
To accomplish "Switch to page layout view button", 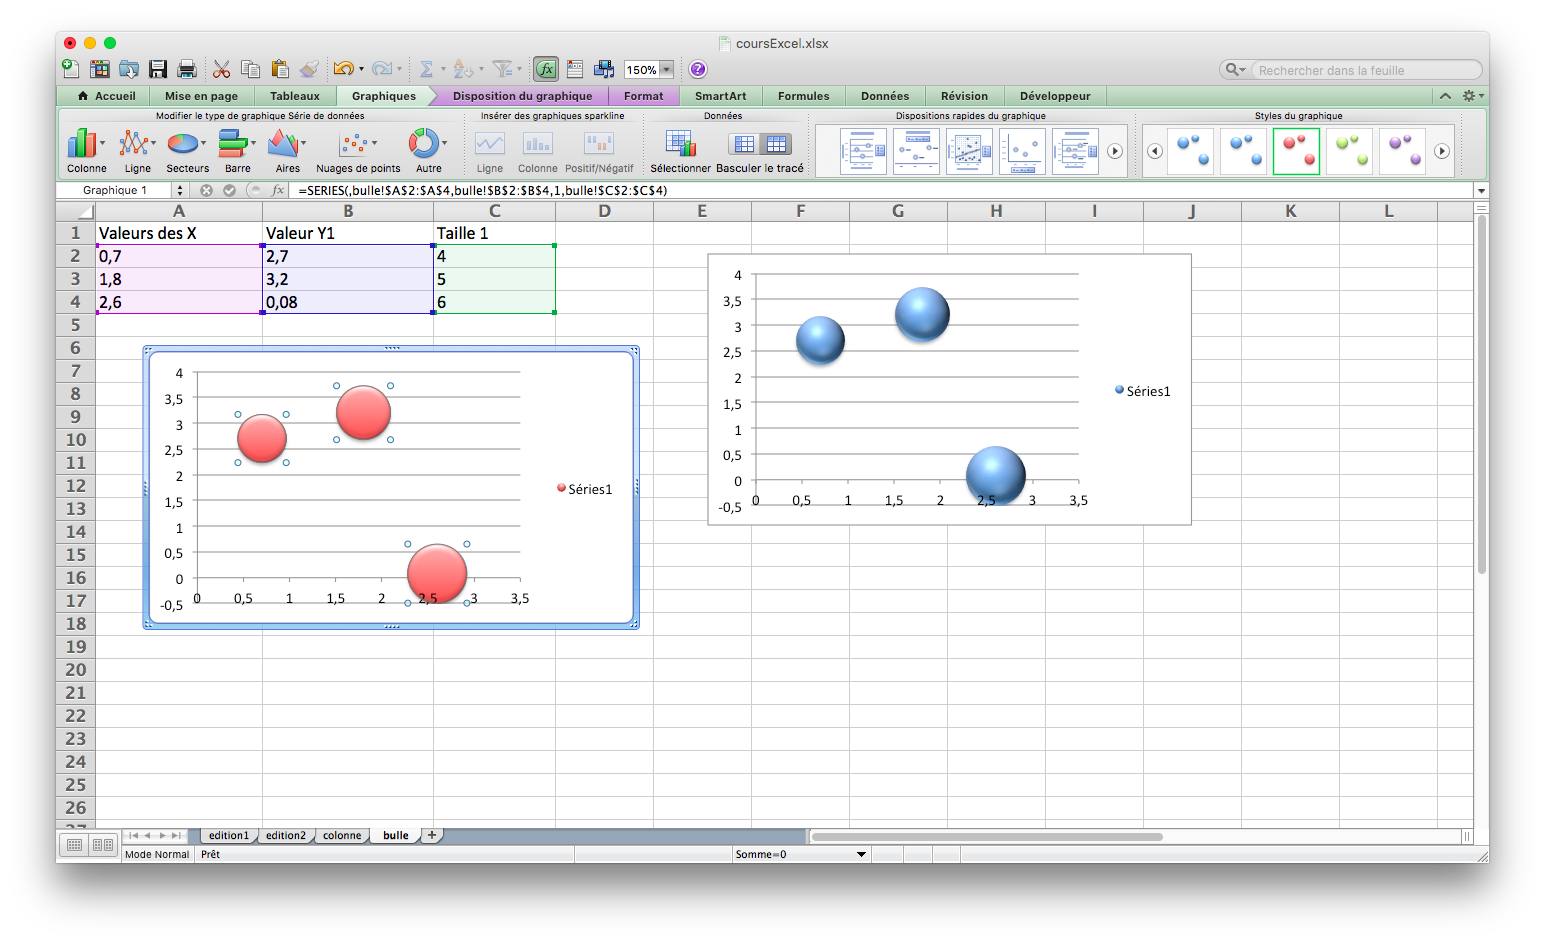I will (x=102, y=846).
